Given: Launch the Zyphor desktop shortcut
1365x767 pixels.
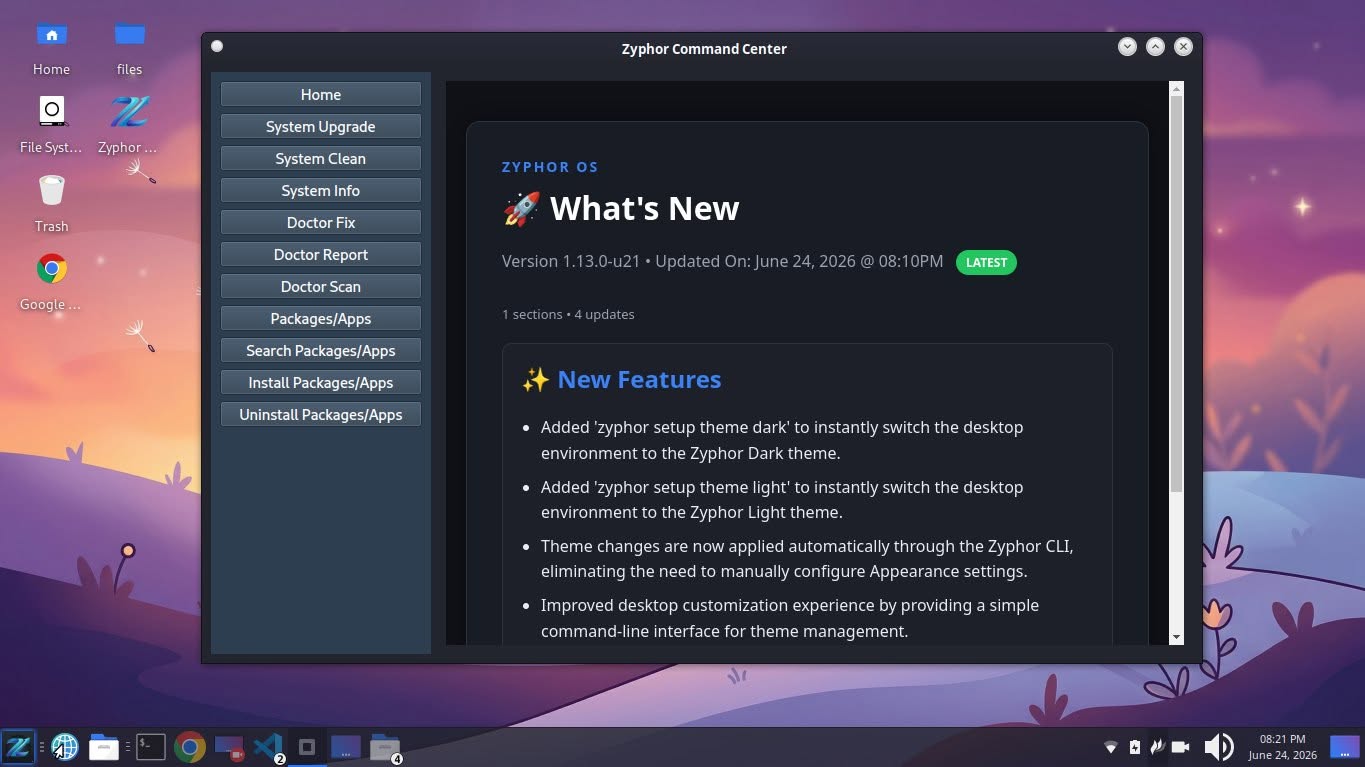Looking at the screenshot, I should coord(129,126).
